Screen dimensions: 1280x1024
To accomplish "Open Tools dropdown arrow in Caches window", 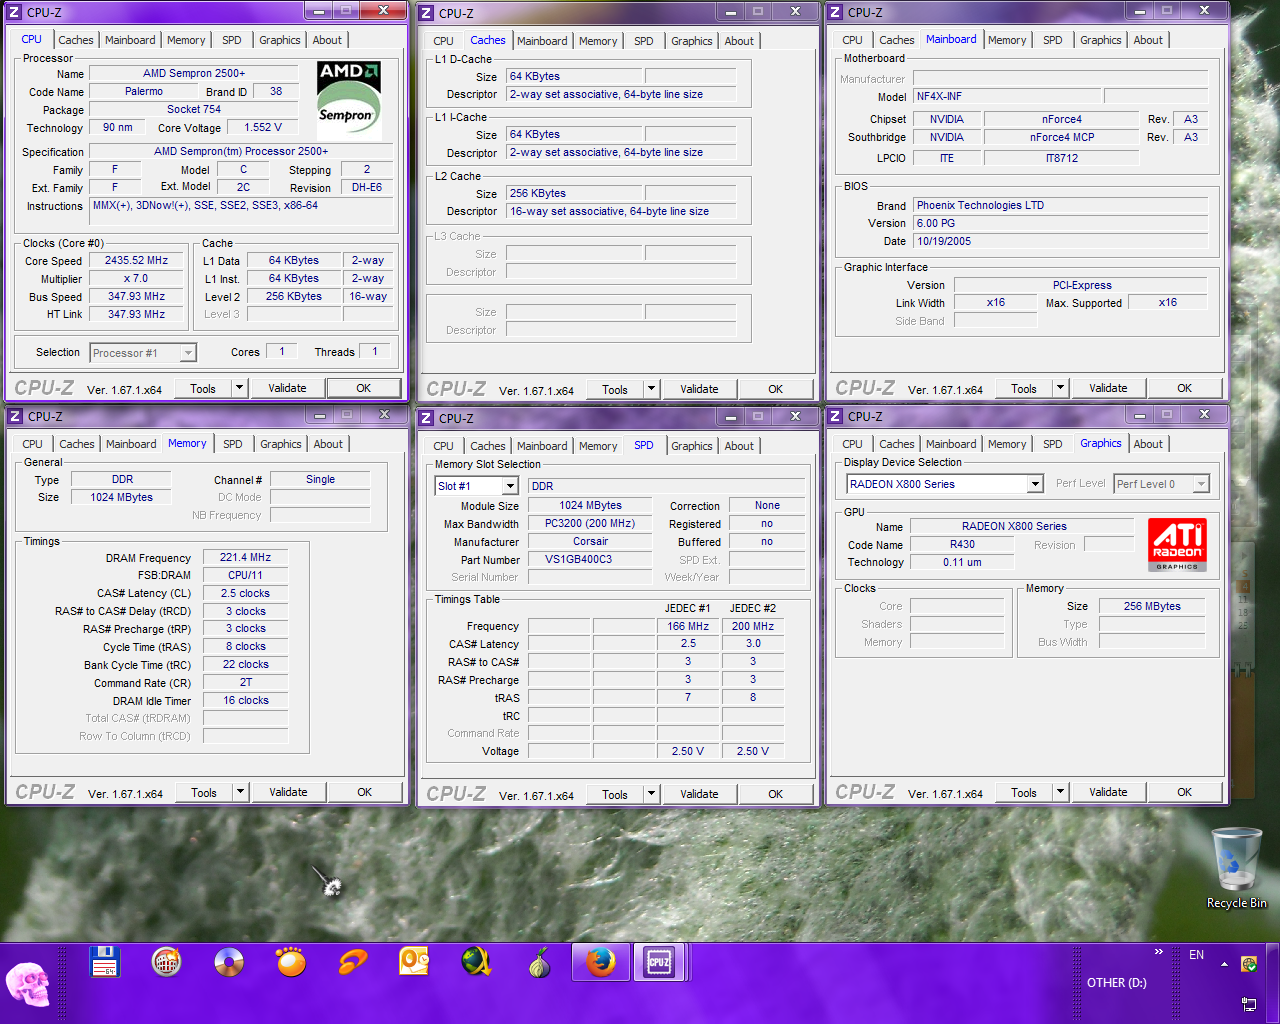I will click(x=651, y=389).
